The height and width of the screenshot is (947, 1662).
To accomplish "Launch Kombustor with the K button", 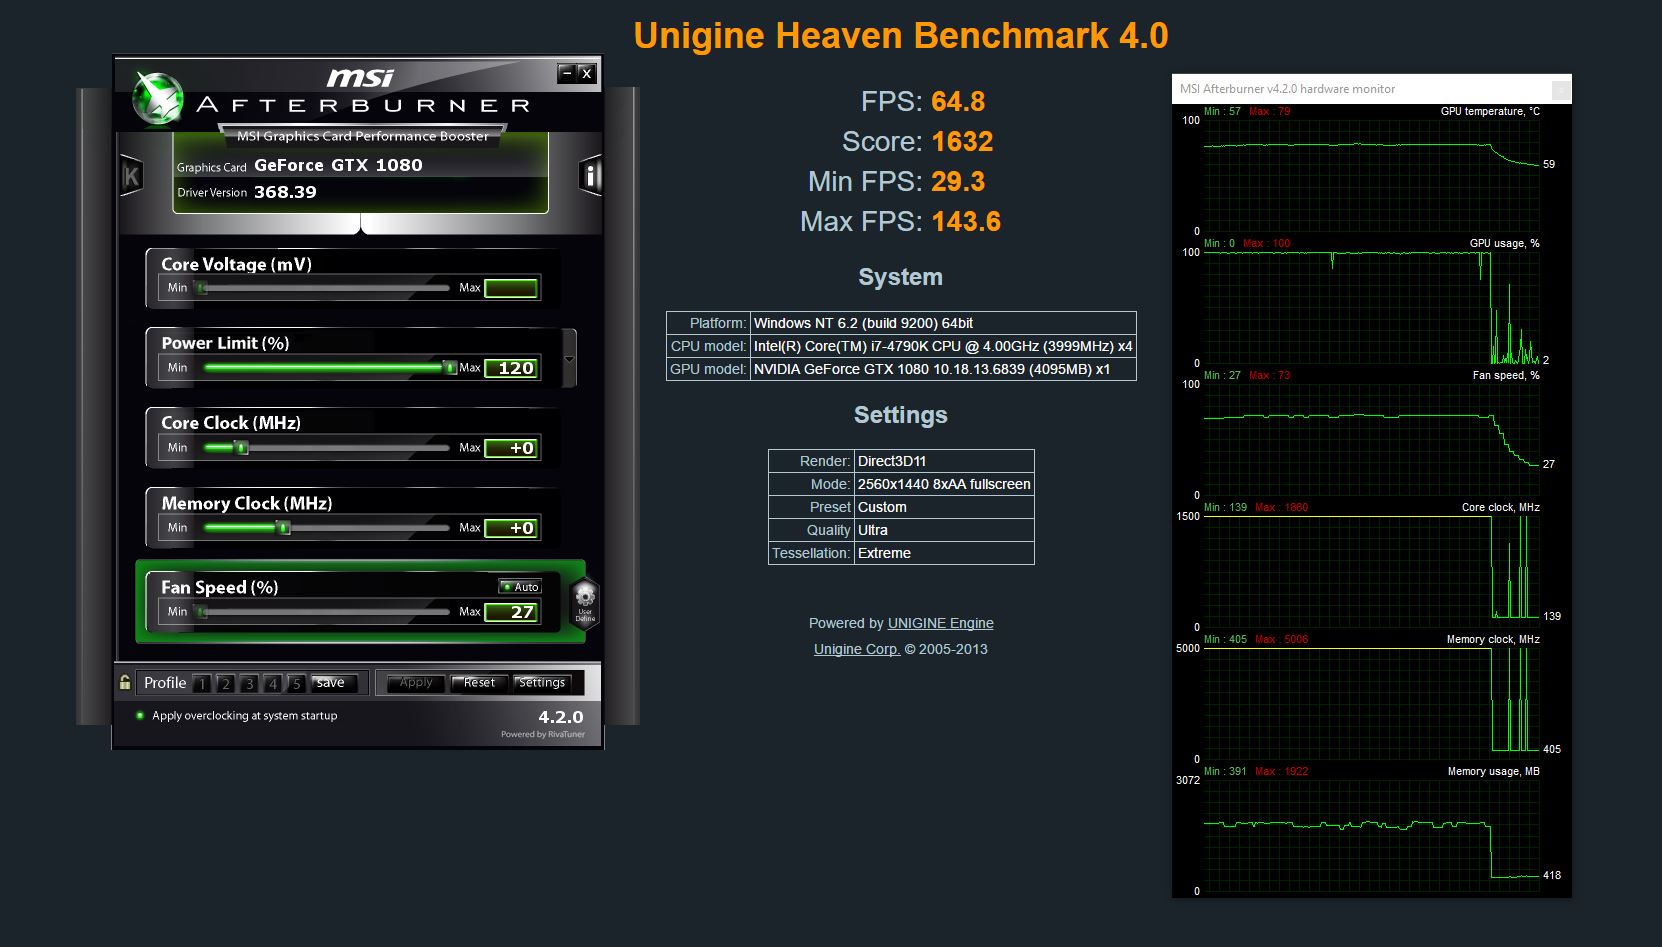I will click(x=131, y=176).
